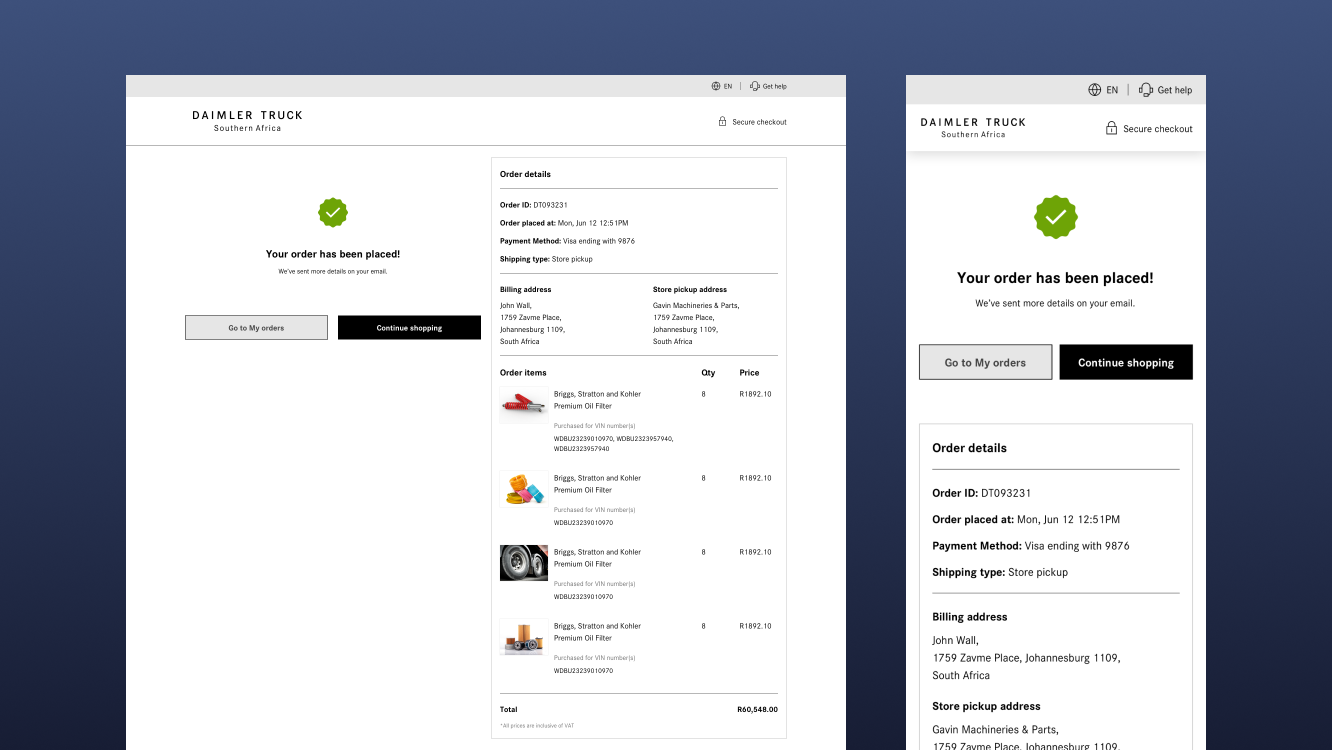This screenshot has width=1332, height=750.
Task: Click headset help icon in mobile view
Action: 1146,90
